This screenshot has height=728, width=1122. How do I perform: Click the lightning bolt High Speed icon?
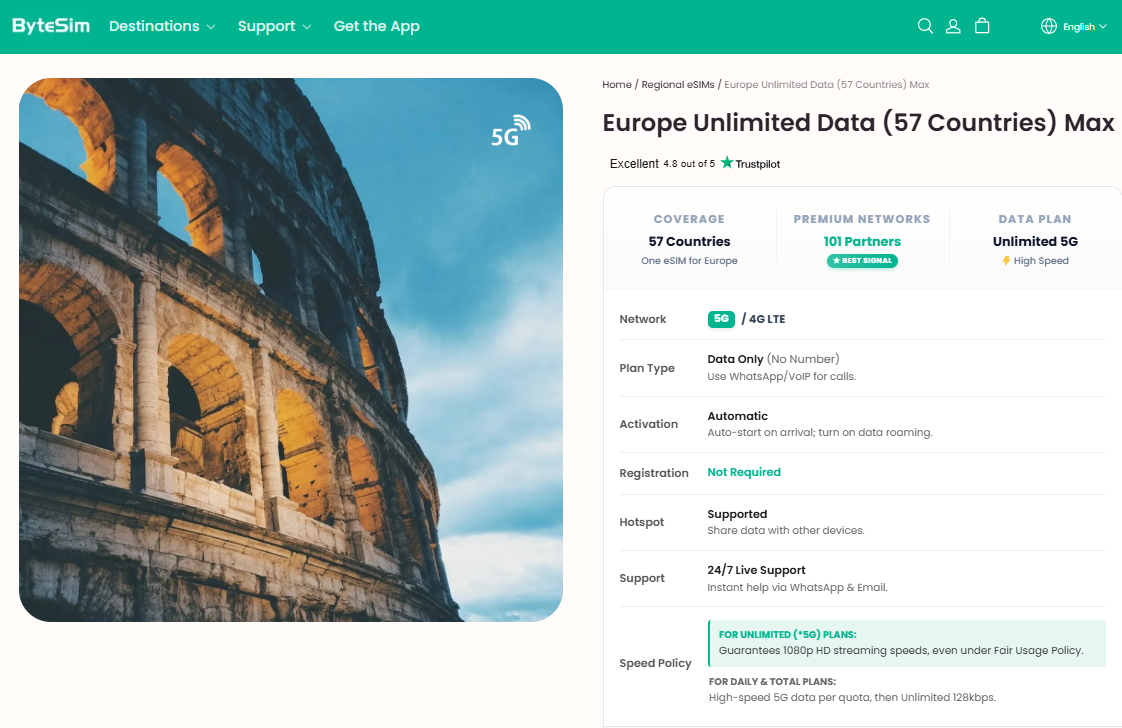pyautogui.click(x=1006, y=261)
